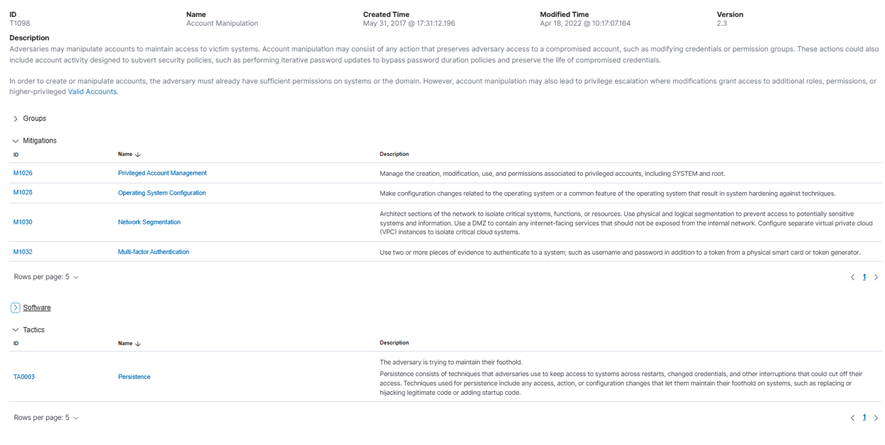Collapse the Tactics section
The image size is (885, 445).
pos(16,330)
